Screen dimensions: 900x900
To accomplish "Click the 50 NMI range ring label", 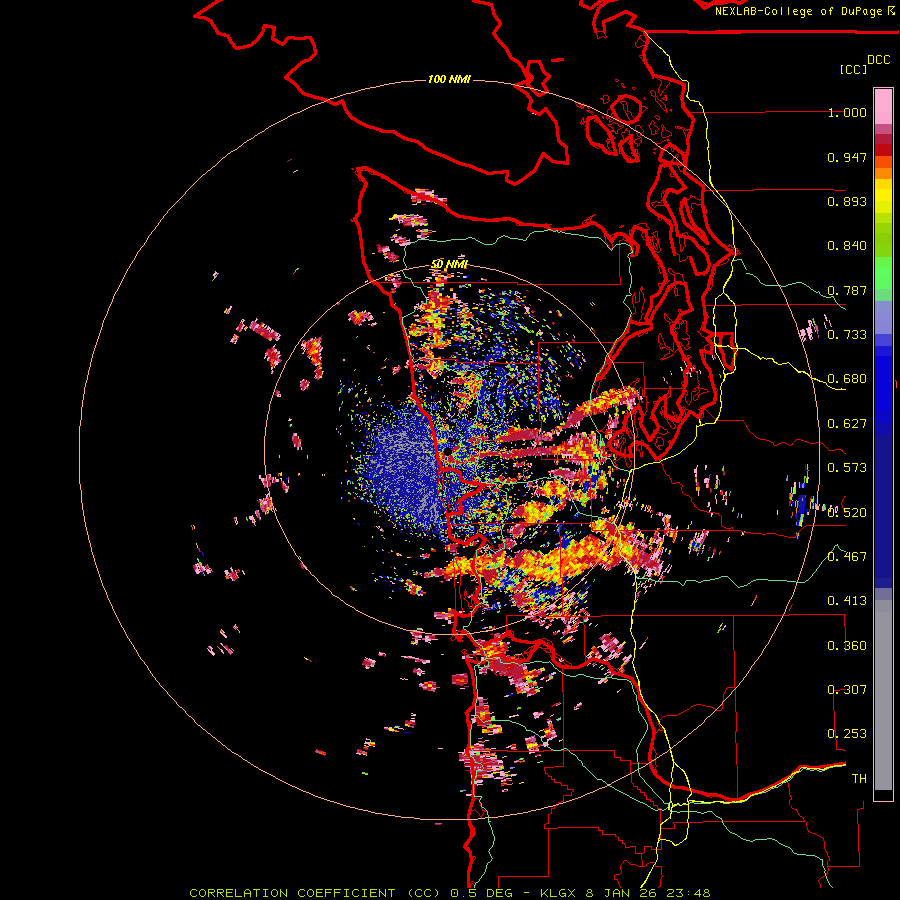I will coord(449,264).
